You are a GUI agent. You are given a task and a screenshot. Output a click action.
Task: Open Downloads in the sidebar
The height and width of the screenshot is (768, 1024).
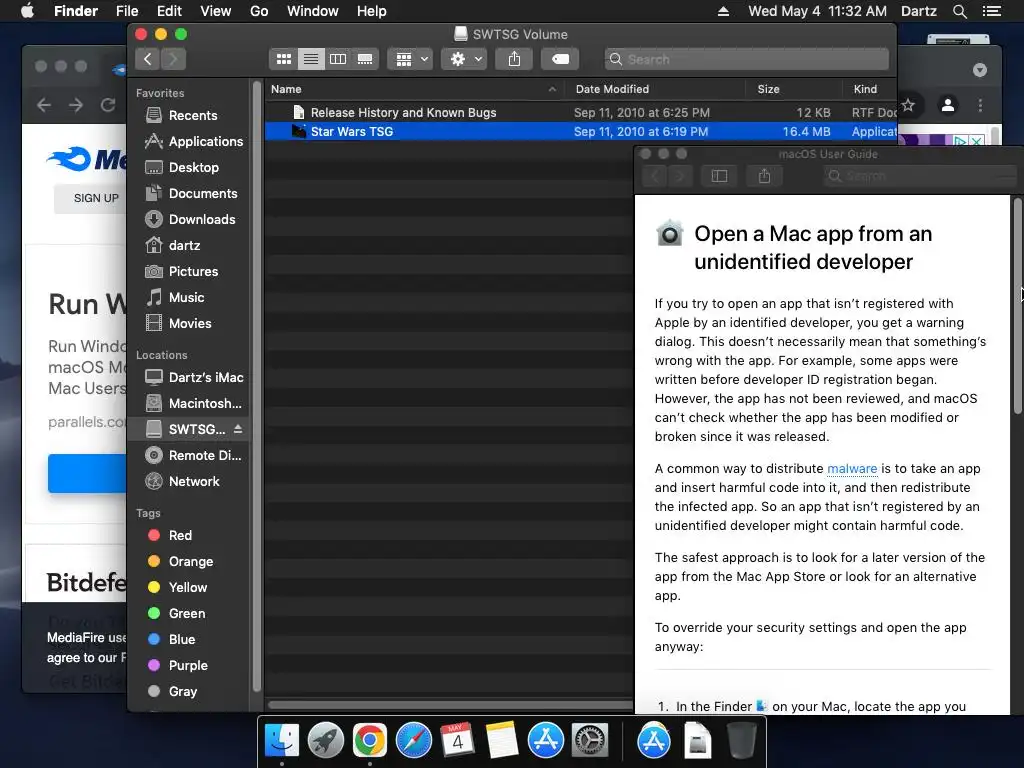[190, 219]
